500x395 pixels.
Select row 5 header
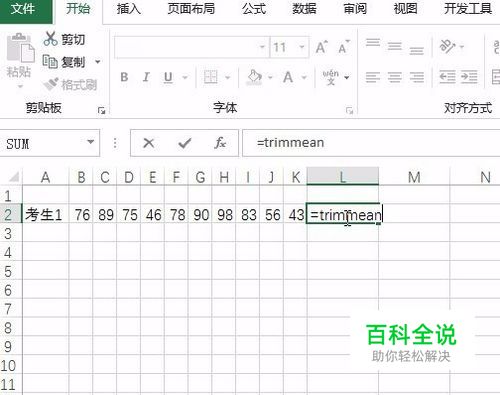[x=10, y=271]
